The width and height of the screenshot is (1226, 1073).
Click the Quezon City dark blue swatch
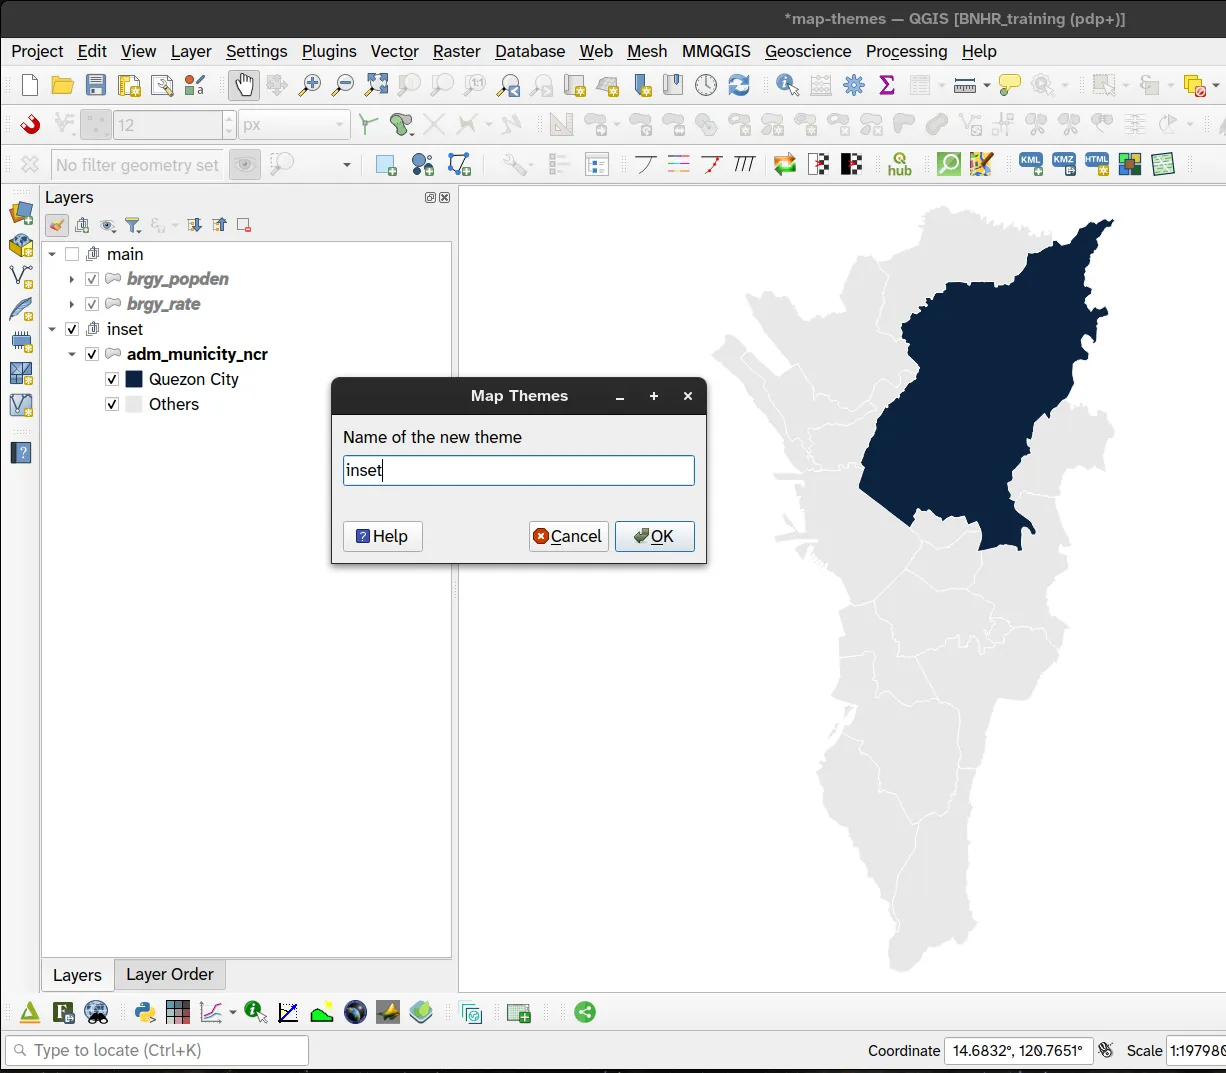[134, 379]
